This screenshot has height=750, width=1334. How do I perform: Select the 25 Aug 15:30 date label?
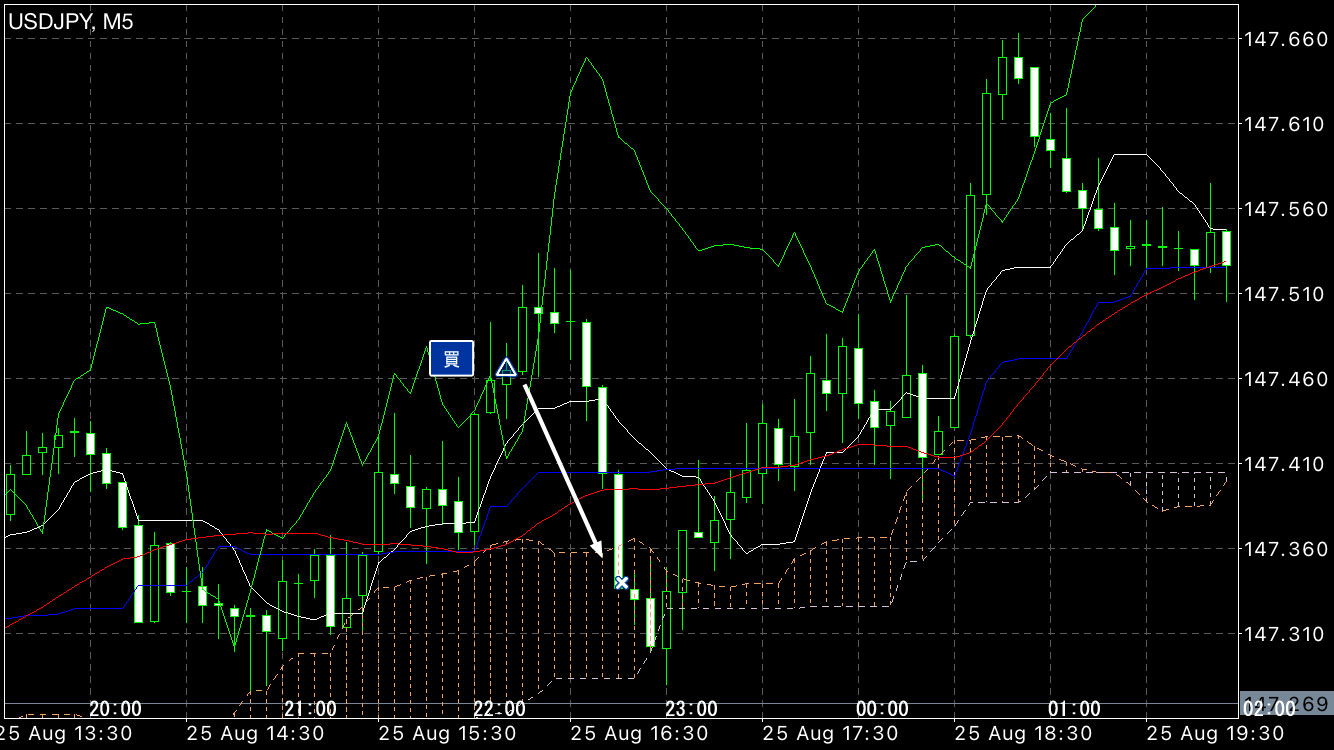(448, 735)
